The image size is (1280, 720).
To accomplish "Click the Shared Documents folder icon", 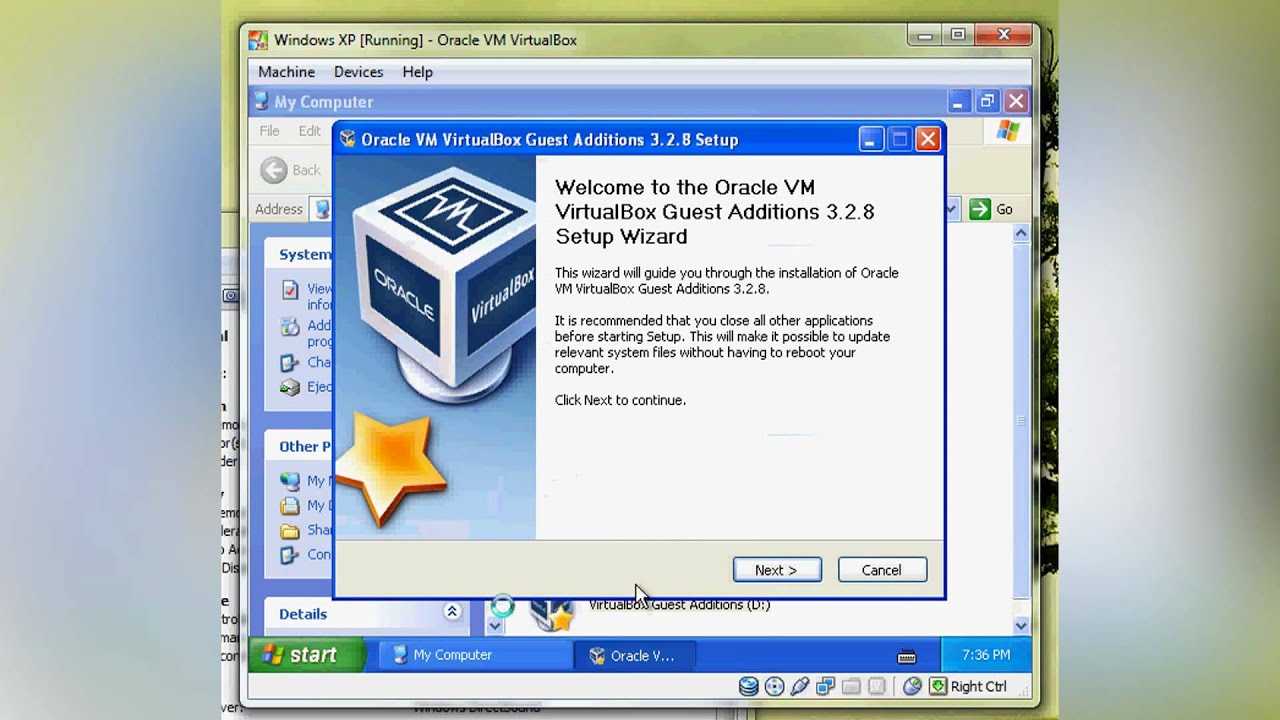I will [x=290, y=531].
